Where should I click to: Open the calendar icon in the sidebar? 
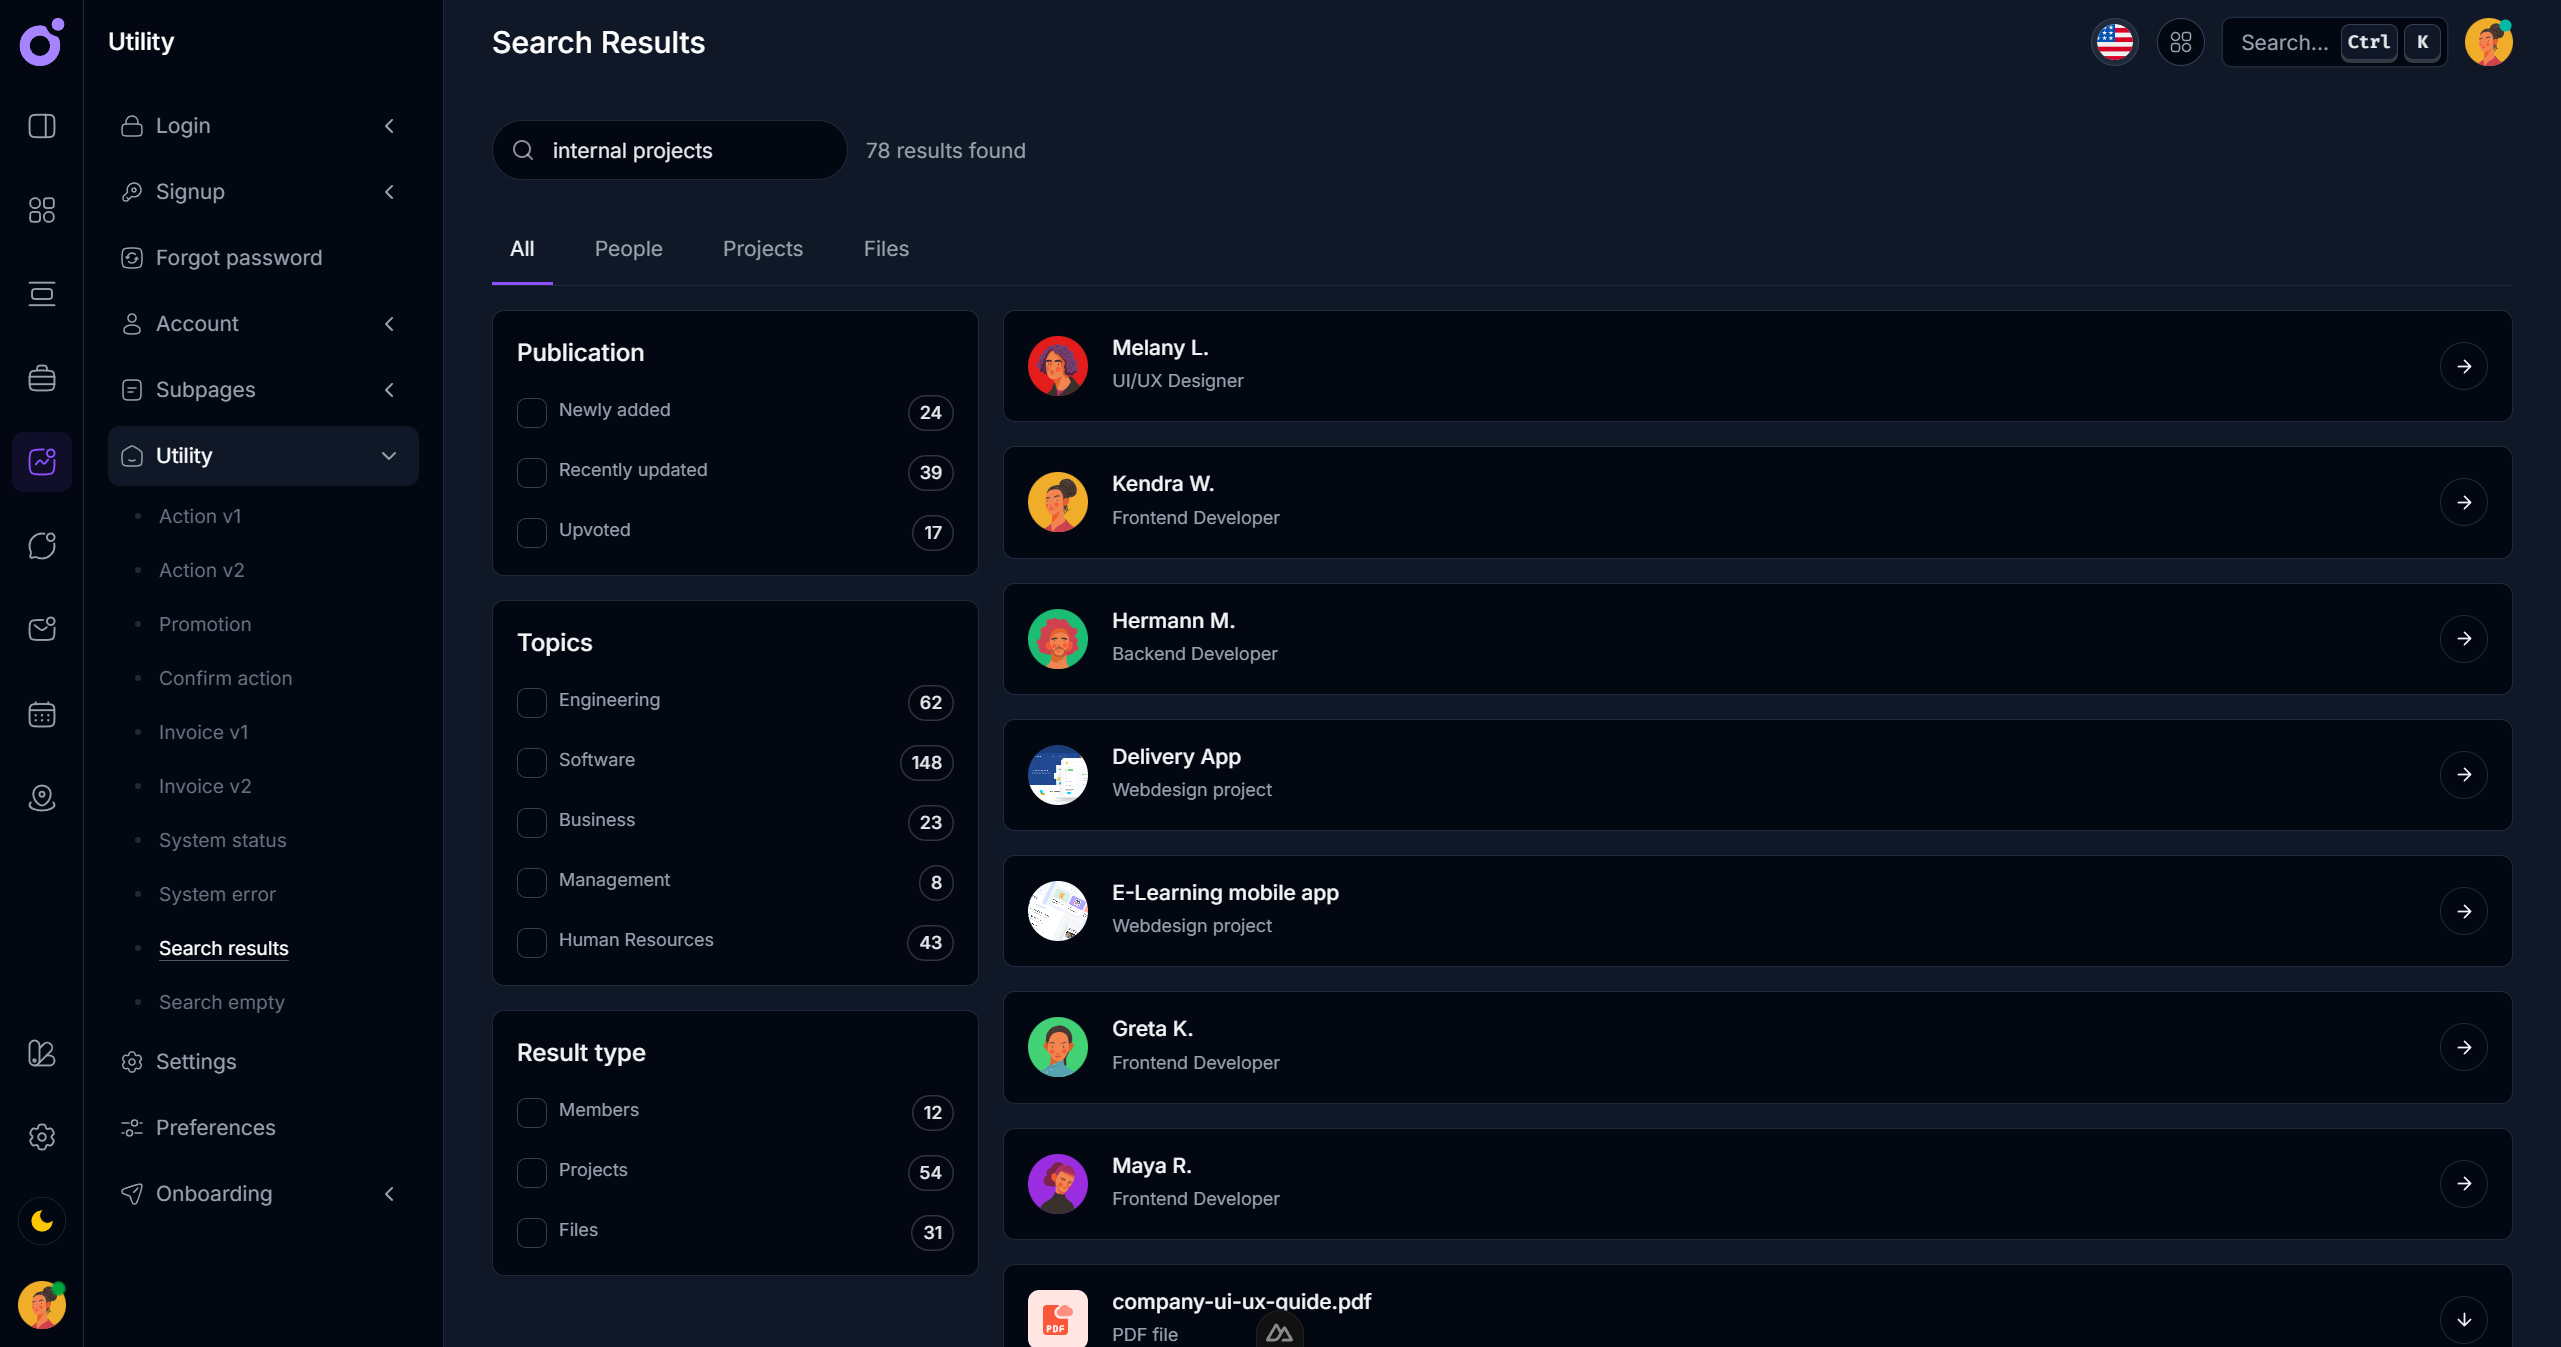(41, 714)
